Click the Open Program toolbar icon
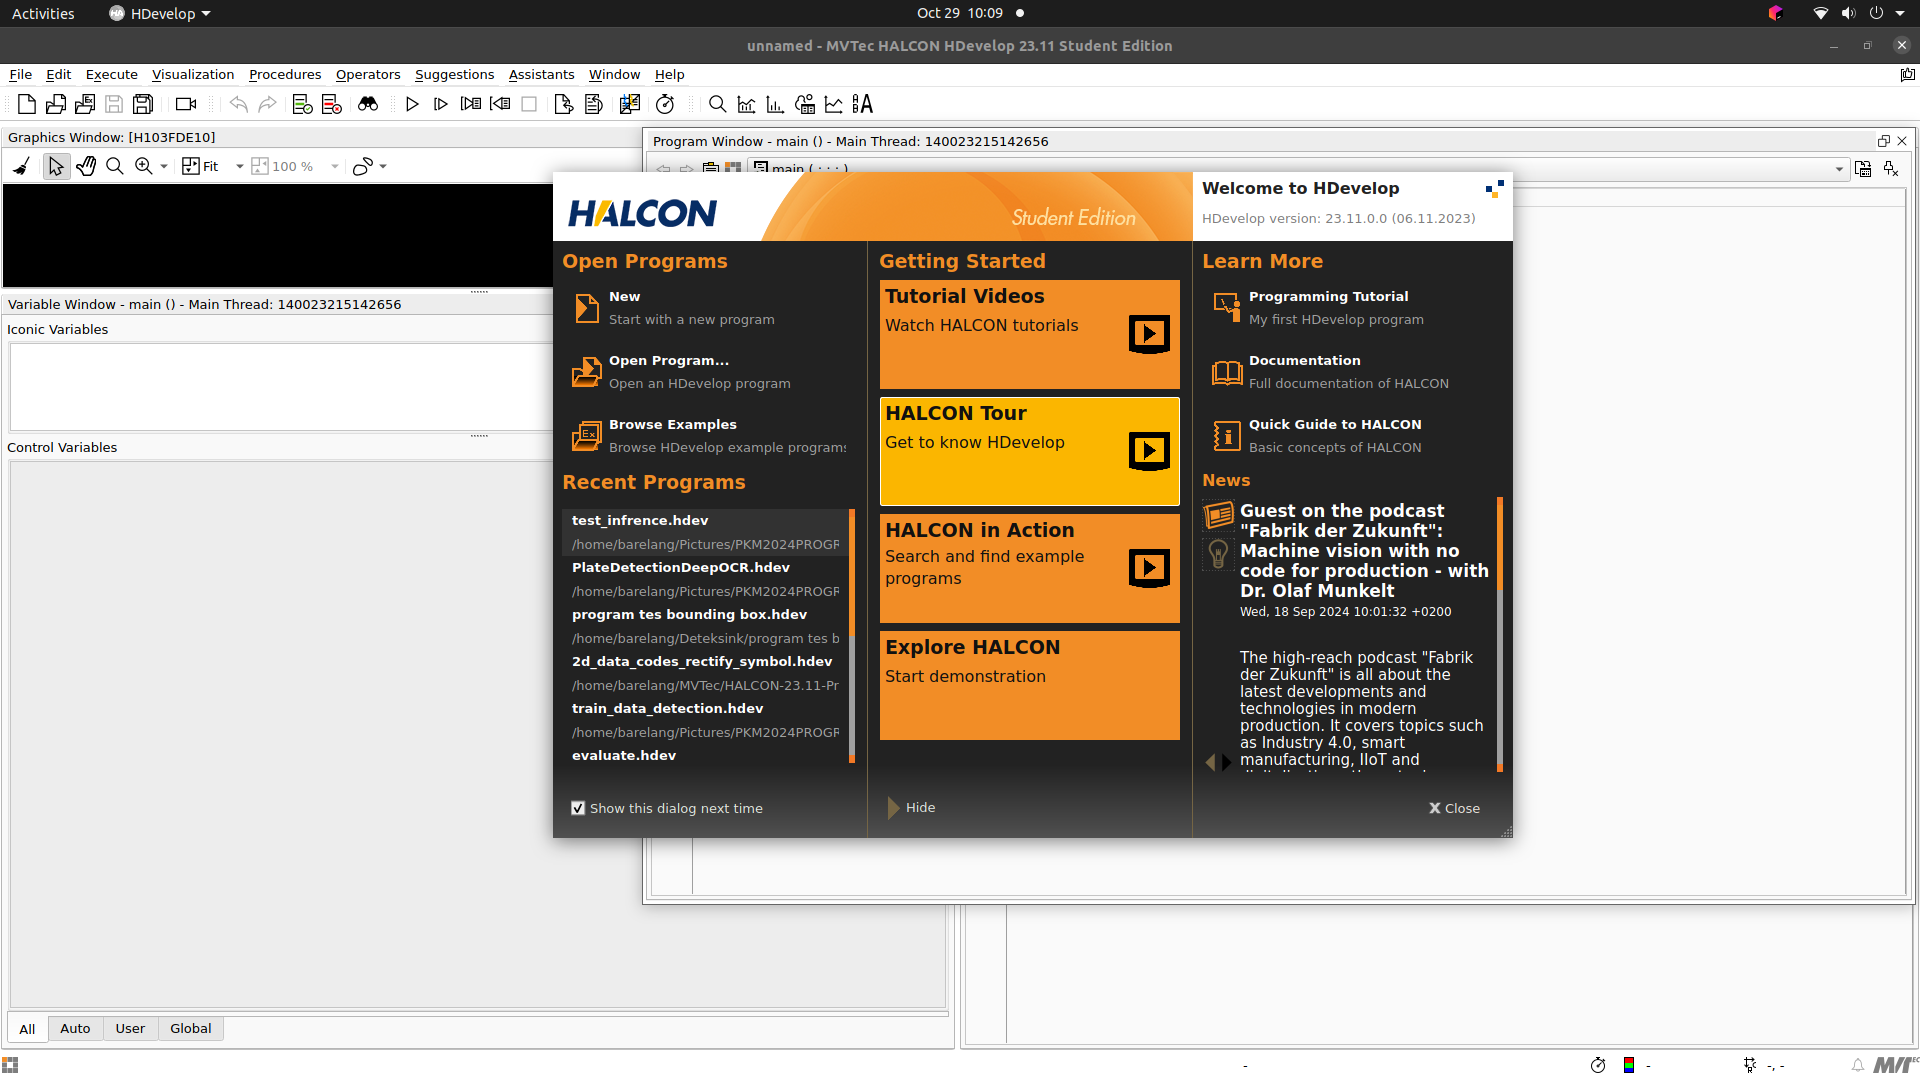Screen dimensions: 1920x1080 56,104
